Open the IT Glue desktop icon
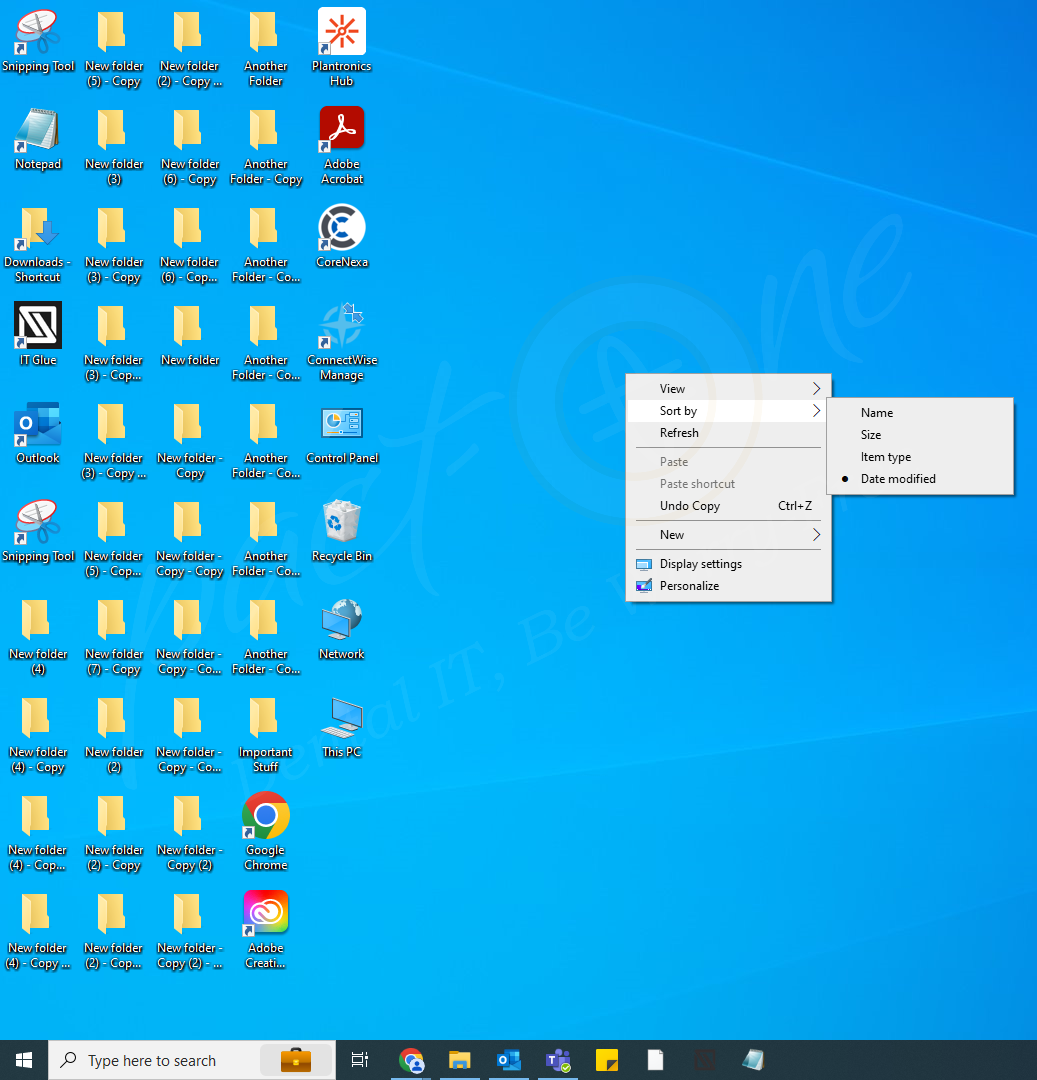The width and height of the screenshot is (1037, 1080). point(37,325)
